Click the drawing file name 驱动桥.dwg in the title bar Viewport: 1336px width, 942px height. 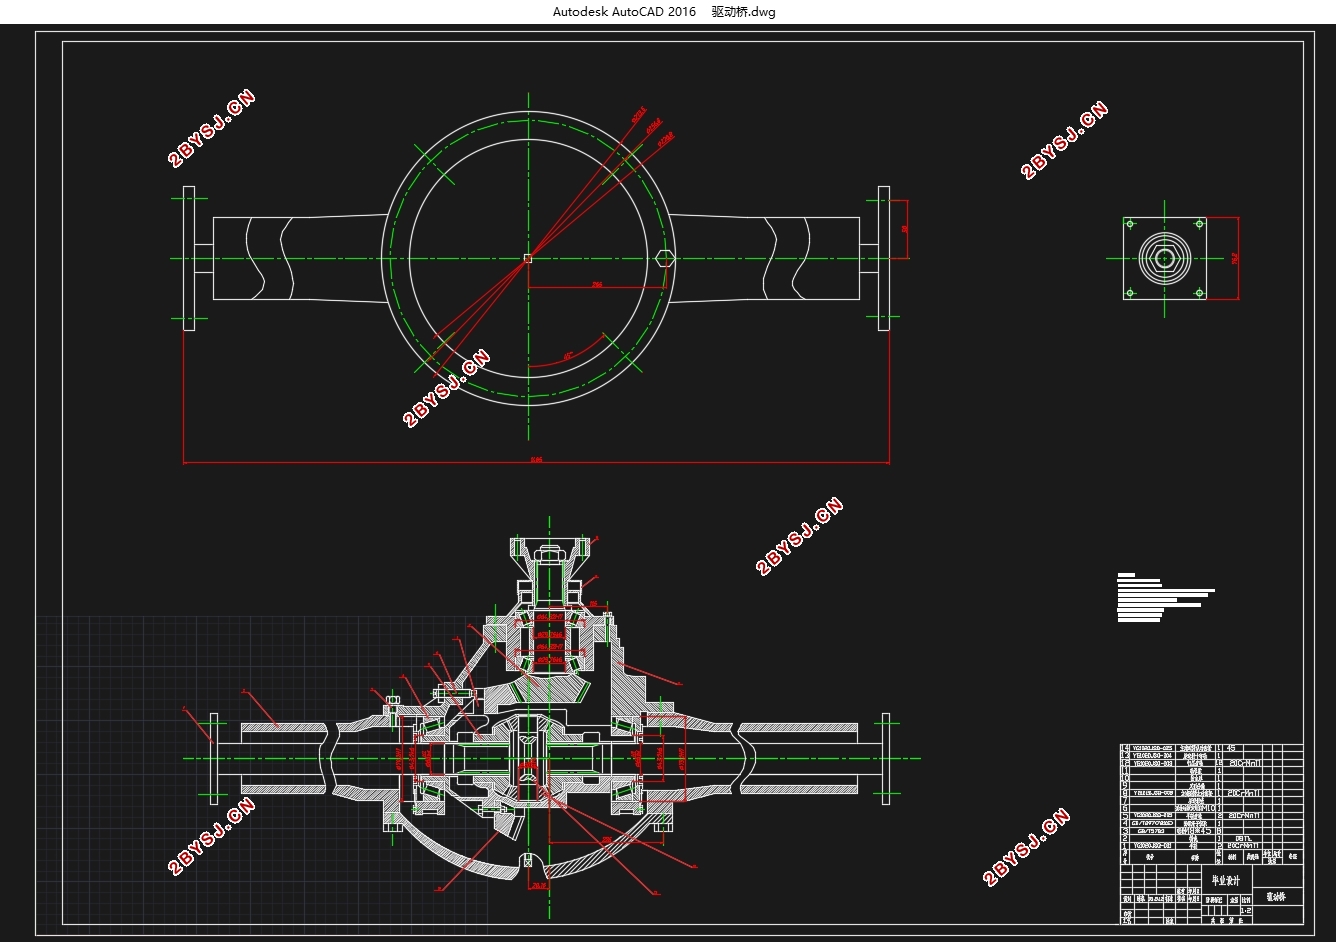[743, 12]
